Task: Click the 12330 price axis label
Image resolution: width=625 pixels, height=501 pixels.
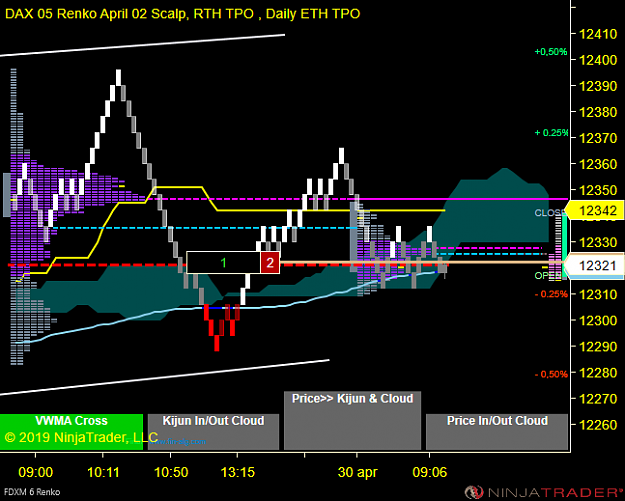Action: [598, 242]
